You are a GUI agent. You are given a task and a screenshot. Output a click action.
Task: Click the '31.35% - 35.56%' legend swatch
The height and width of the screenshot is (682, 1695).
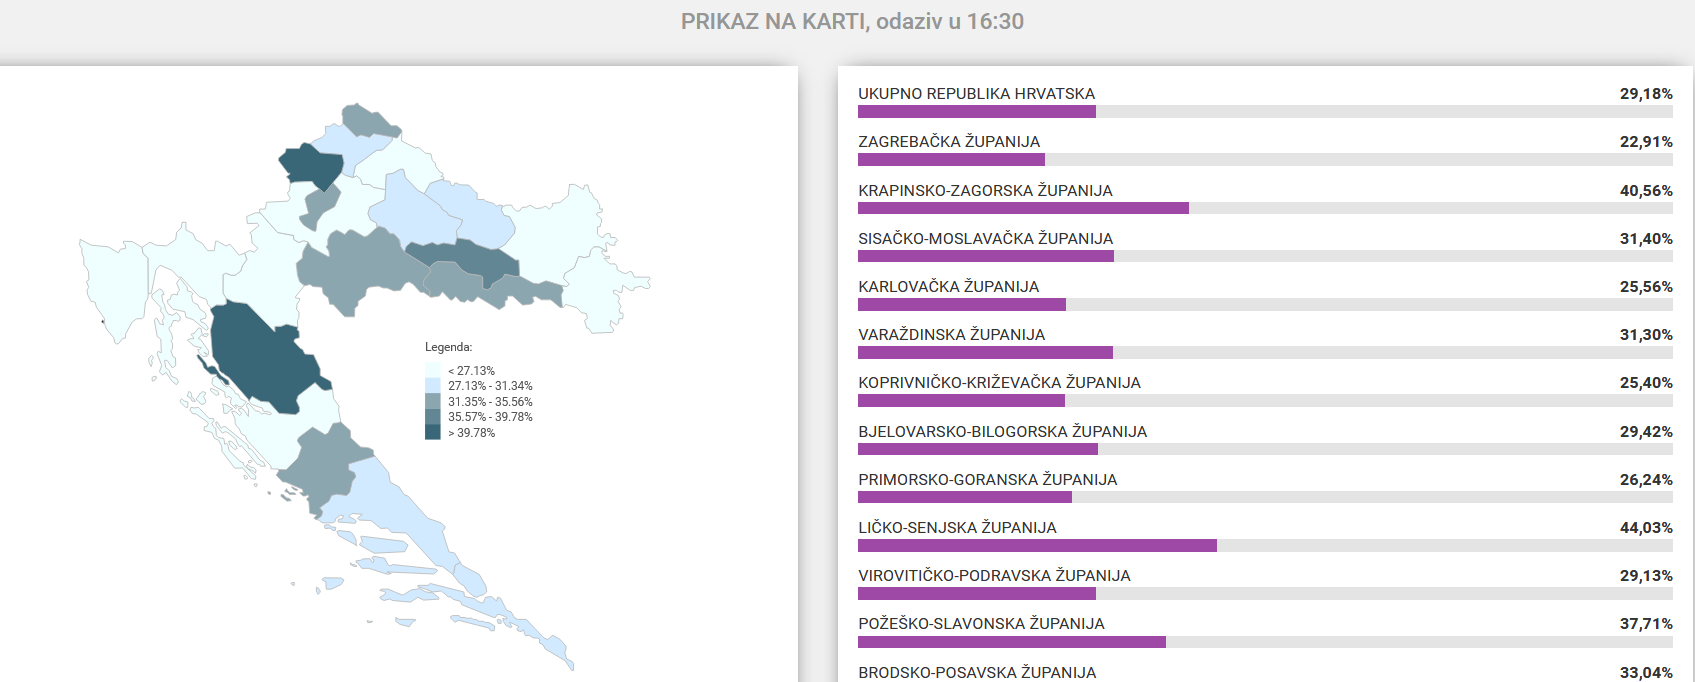coord(433,402)
